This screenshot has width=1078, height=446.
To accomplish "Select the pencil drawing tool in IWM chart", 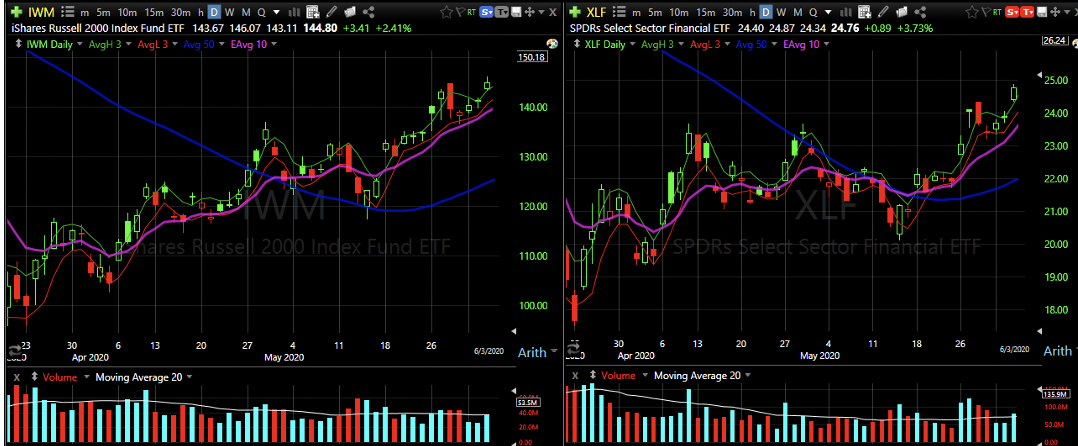I will click(331, 12).
